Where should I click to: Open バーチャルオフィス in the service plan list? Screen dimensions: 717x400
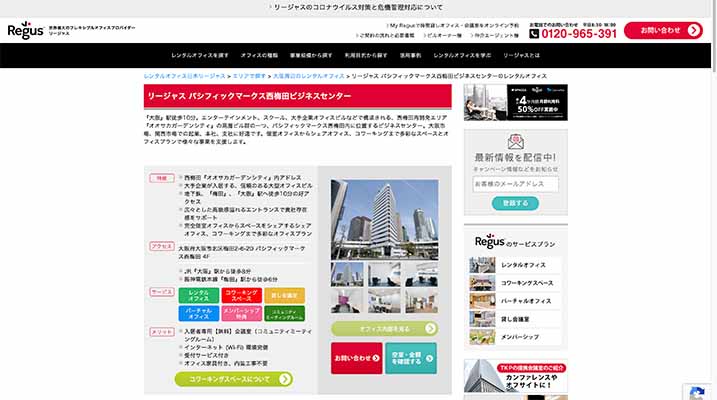tap(515, 301)
